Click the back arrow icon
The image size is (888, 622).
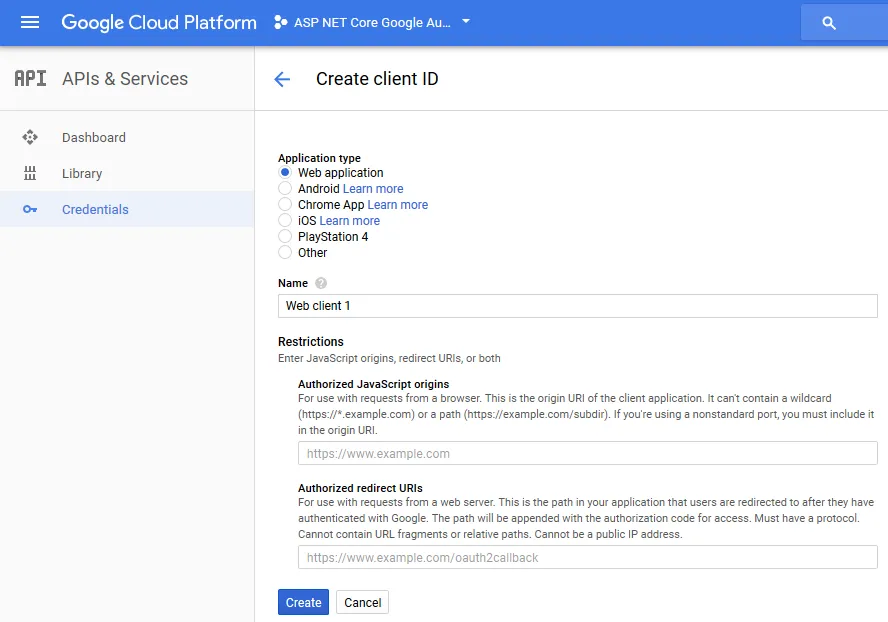tap(282, 80)
